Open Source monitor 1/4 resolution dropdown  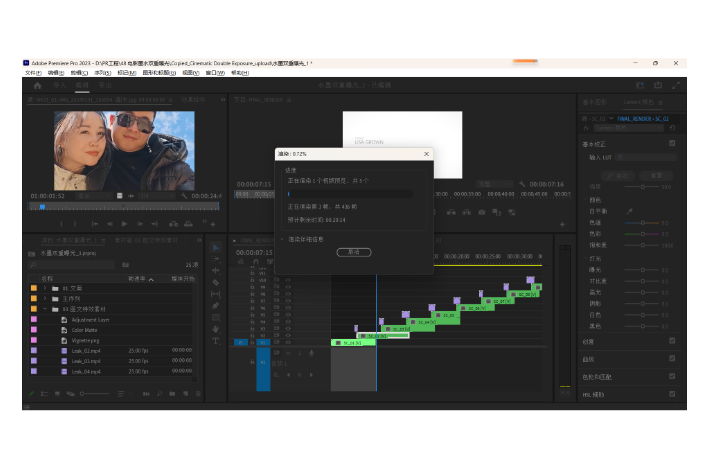(157, 196)
